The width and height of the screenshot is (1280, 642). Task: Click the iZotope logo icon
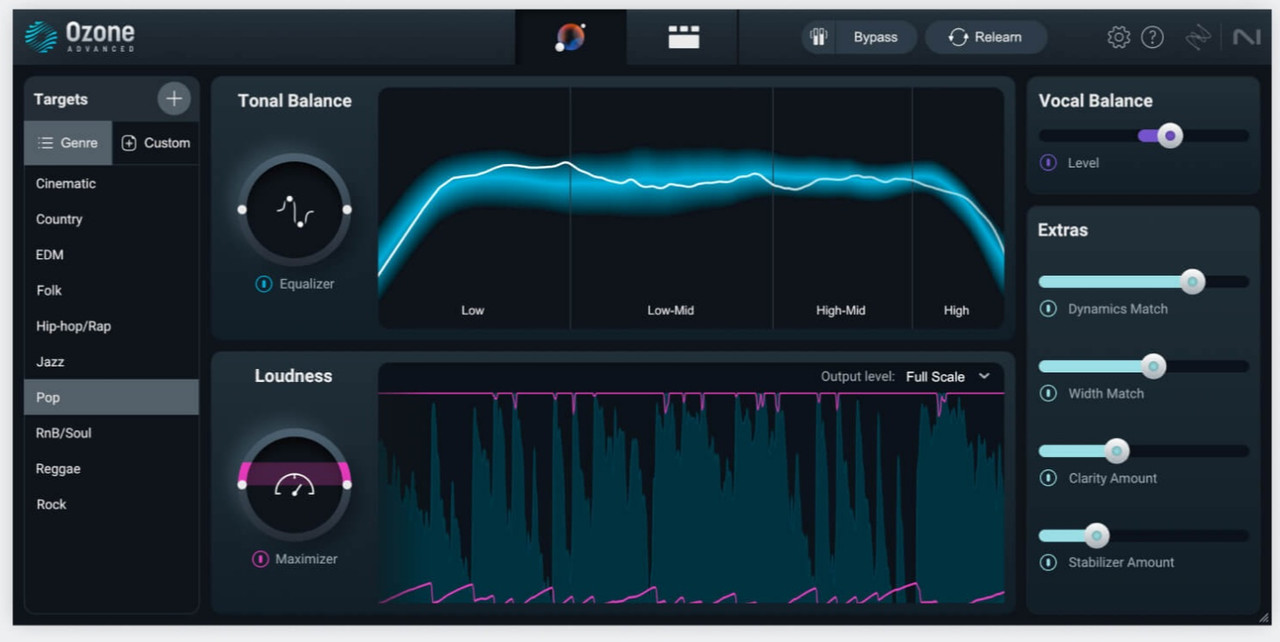(x=1198, y=37)
